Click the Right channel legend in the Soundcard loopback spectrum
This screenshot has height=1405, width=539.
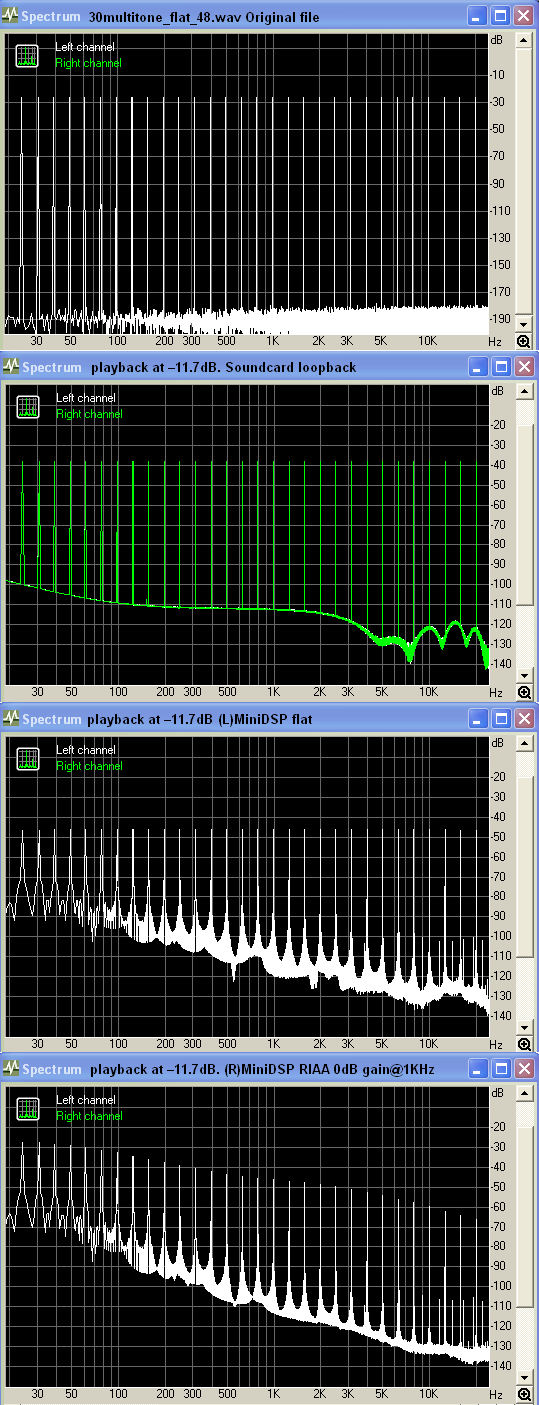click(x=89, y=414)
